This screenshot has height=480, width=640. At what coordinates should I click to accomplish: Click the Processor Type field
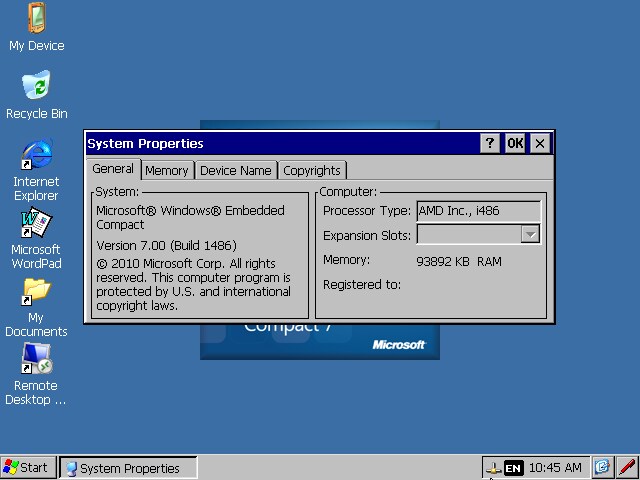pyautogui.click(x=479, y=211)
